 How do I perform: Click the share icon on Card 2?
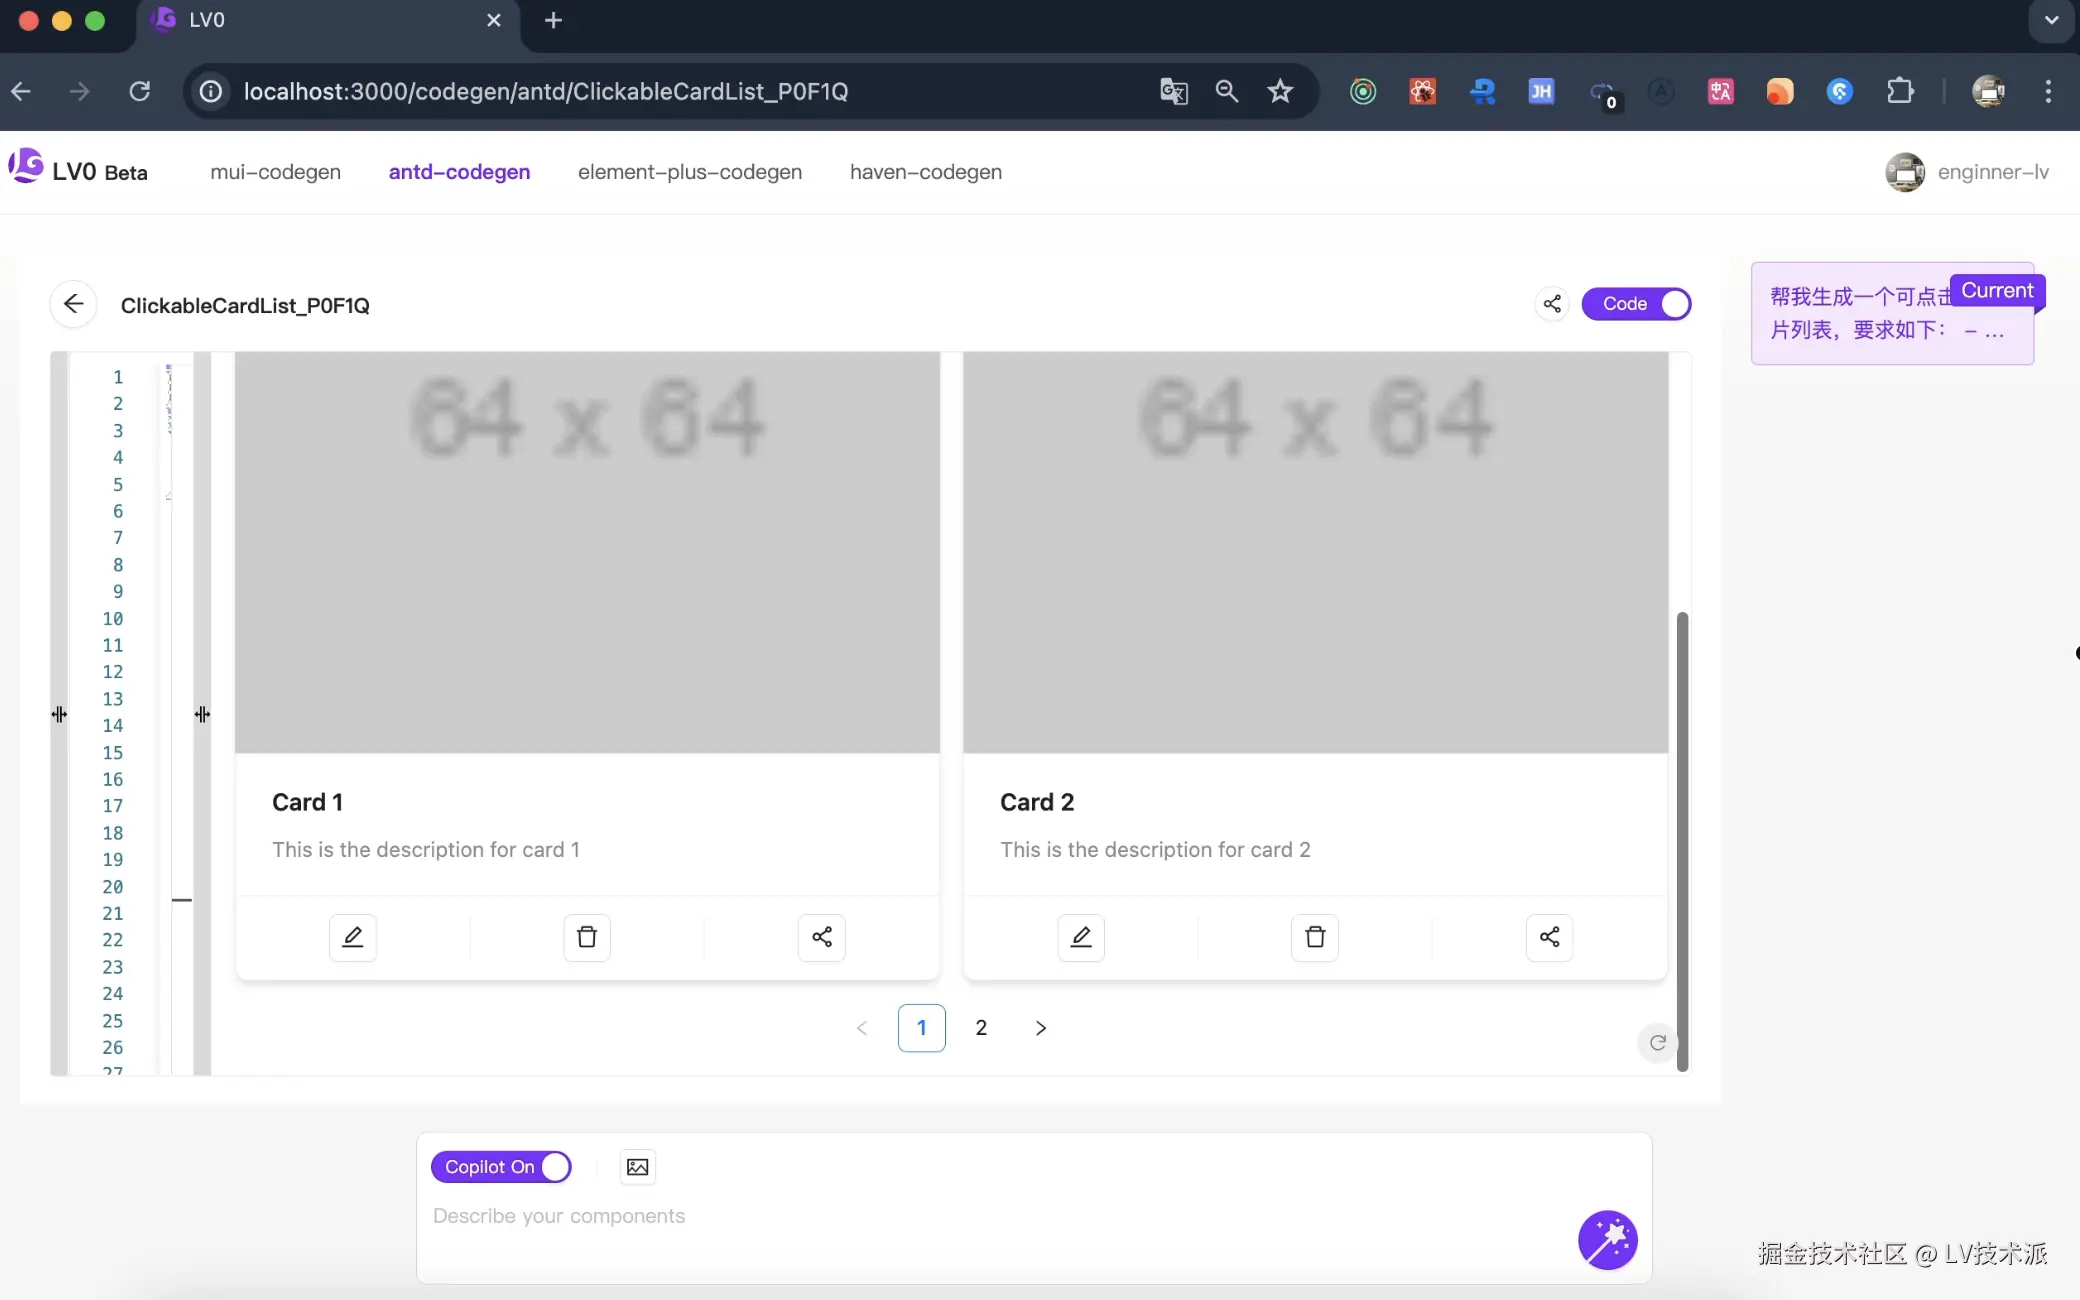(x=1549, y=937)
